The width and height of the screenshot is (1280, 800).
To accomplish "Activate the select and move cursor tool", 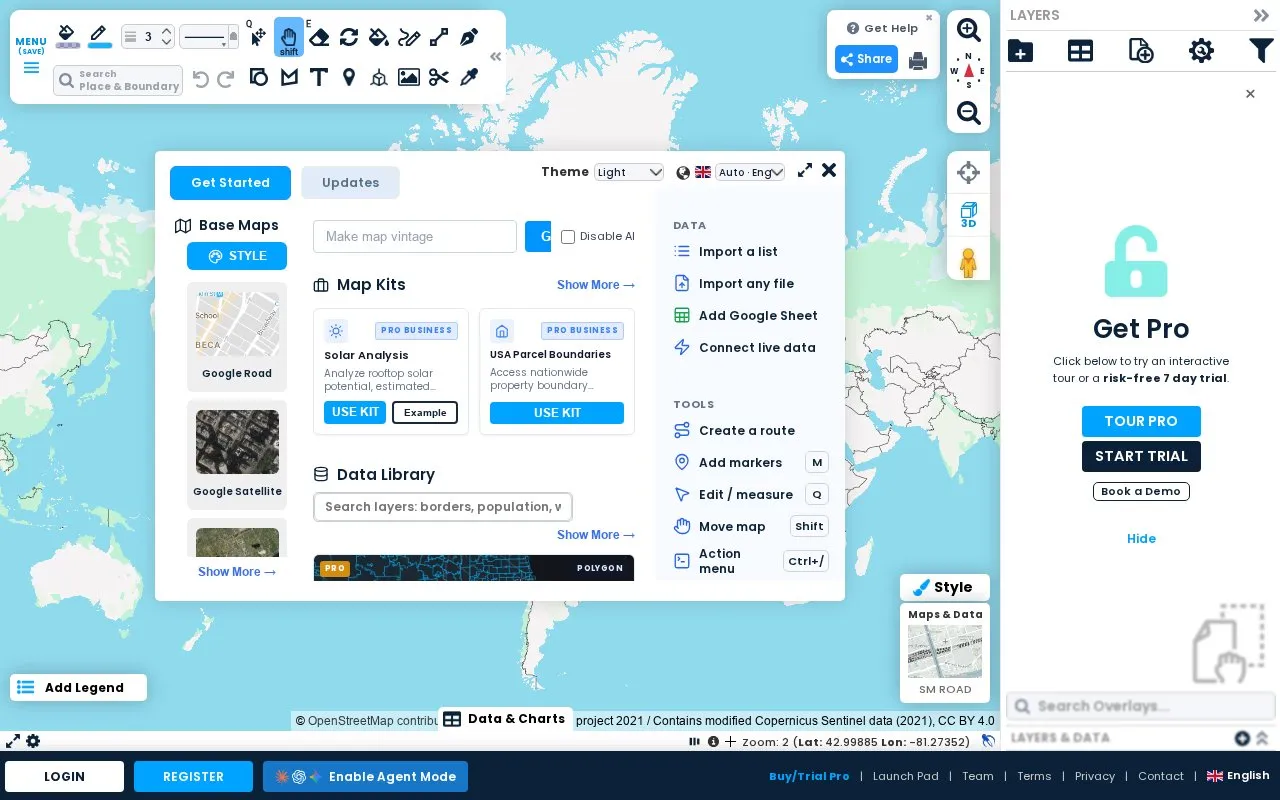I will point(258,37).
